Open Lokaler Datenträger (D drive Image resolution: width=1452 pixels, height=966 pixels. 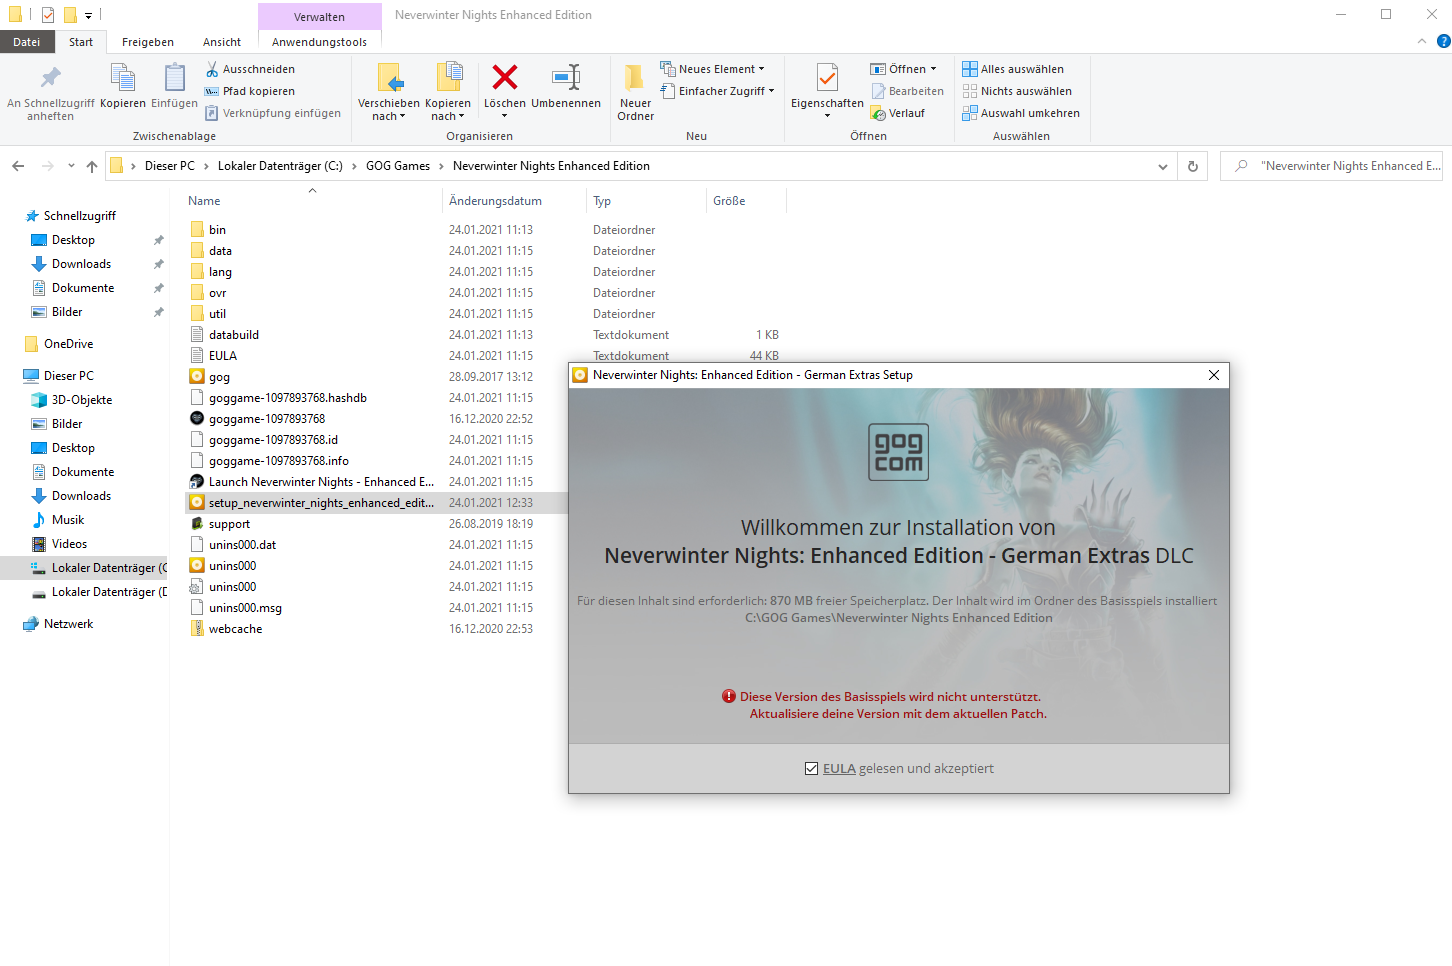pos(100,592)
